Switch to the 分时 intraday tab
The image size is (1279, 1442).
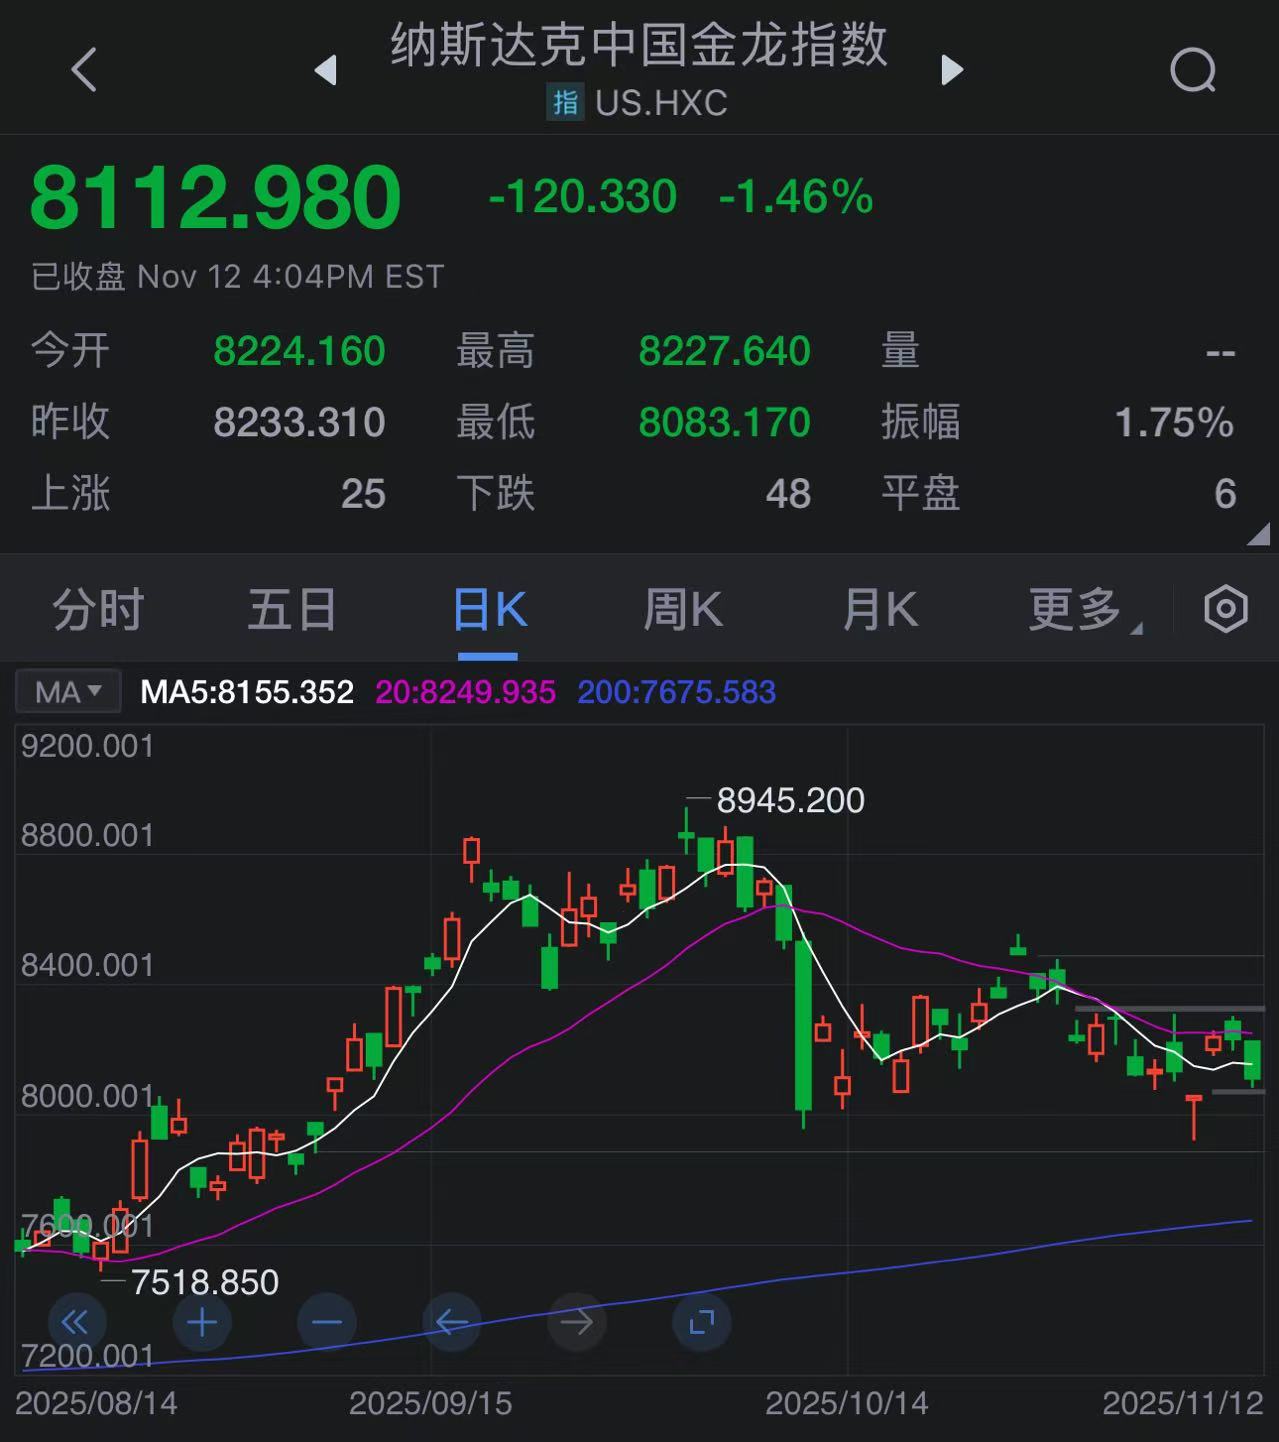tap(97, 608)
